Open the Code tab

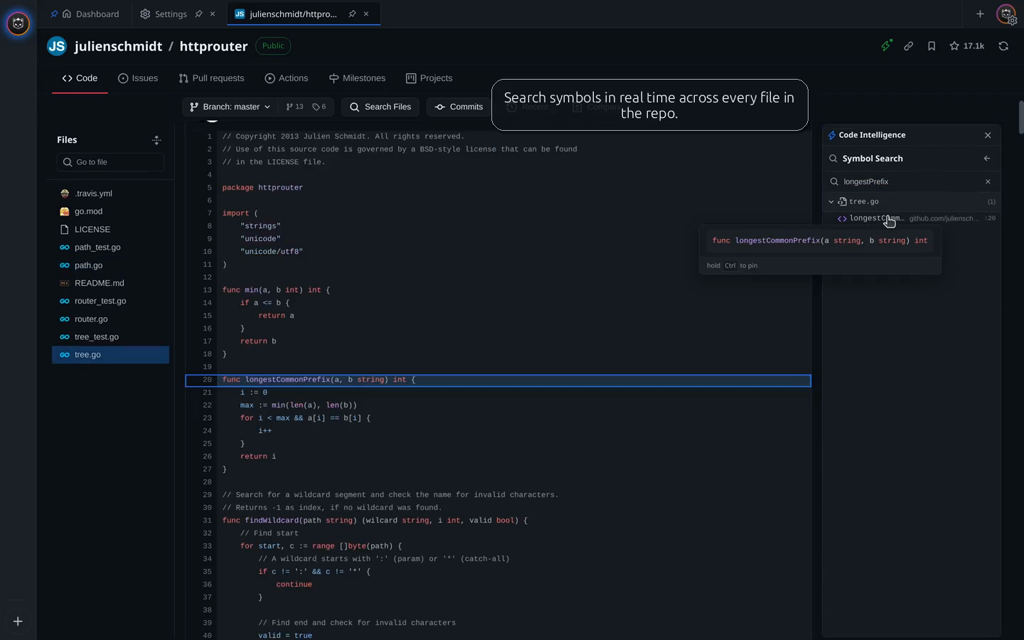[x=80, y=78]
